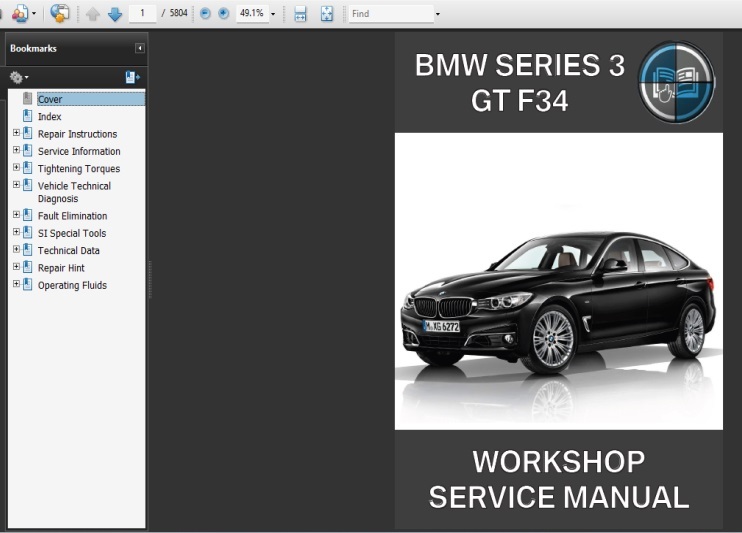
Task: Open the Tightening Torques bookmark
Action: [79, 169]
